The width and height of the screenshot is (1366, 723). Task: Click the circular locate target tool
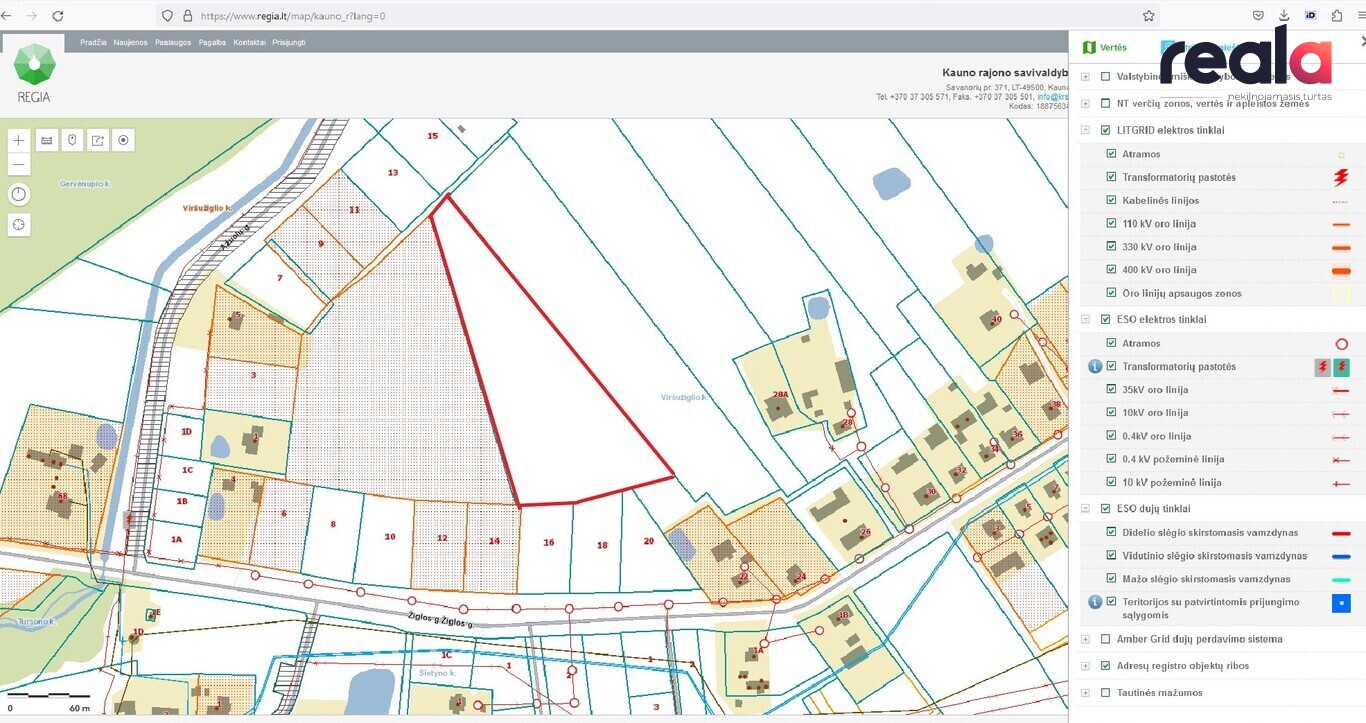tap(124, 141)
